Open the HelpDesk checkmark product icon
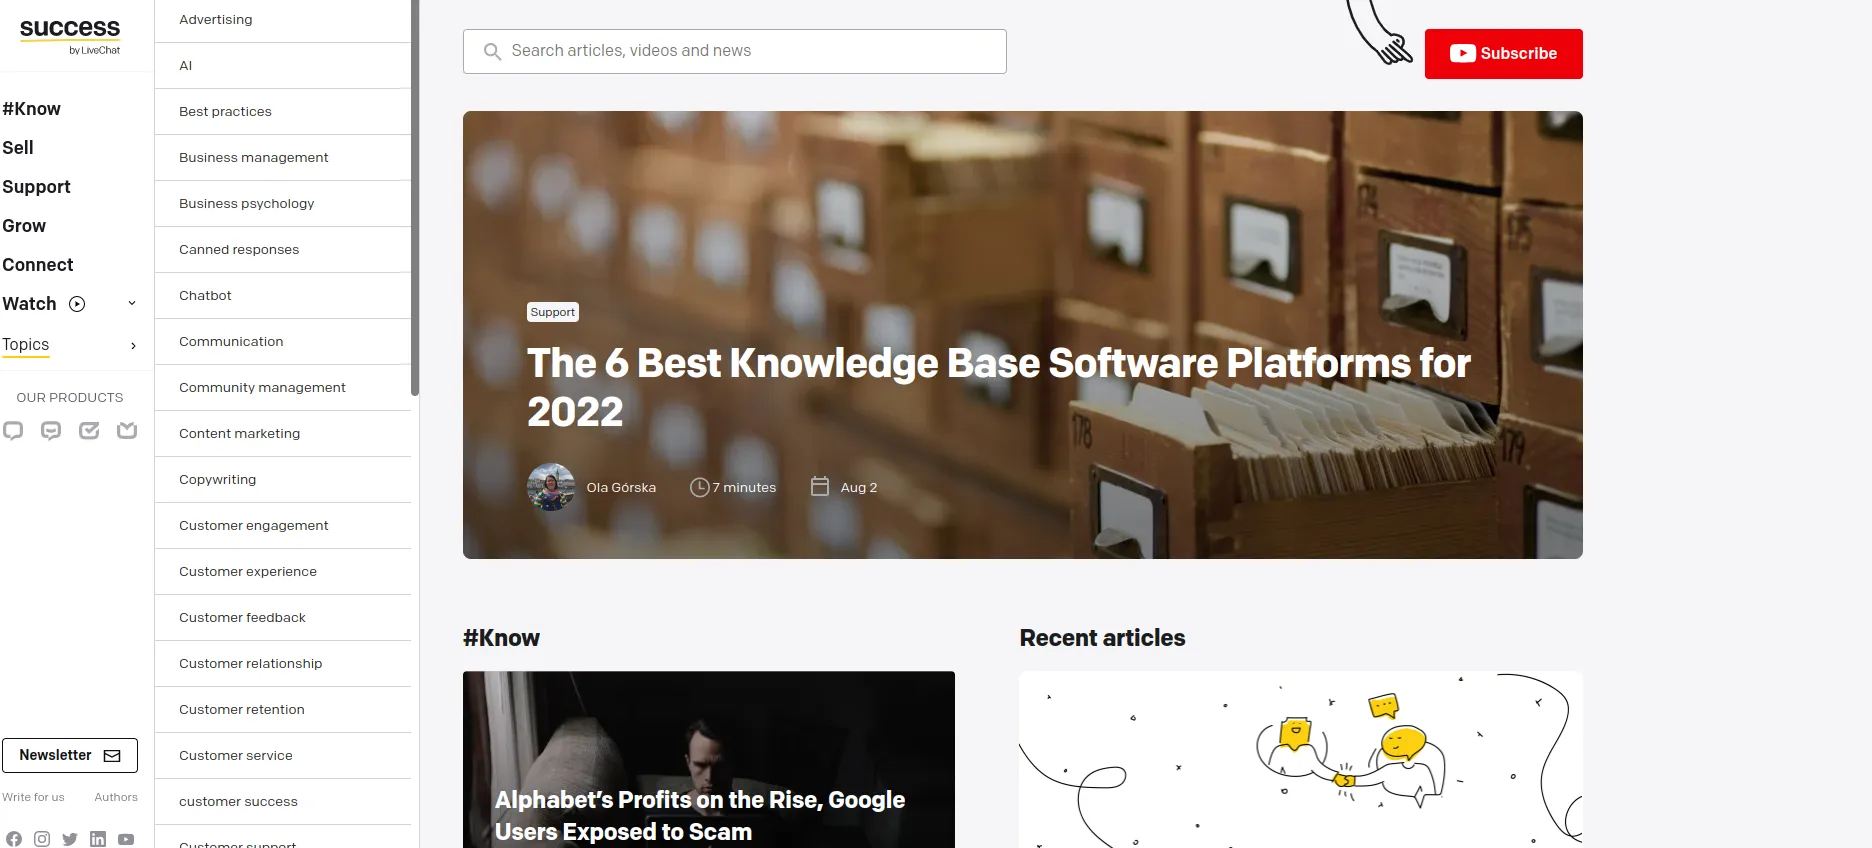Viewport: 1872px width, 848px height. [x=89, y=431]
